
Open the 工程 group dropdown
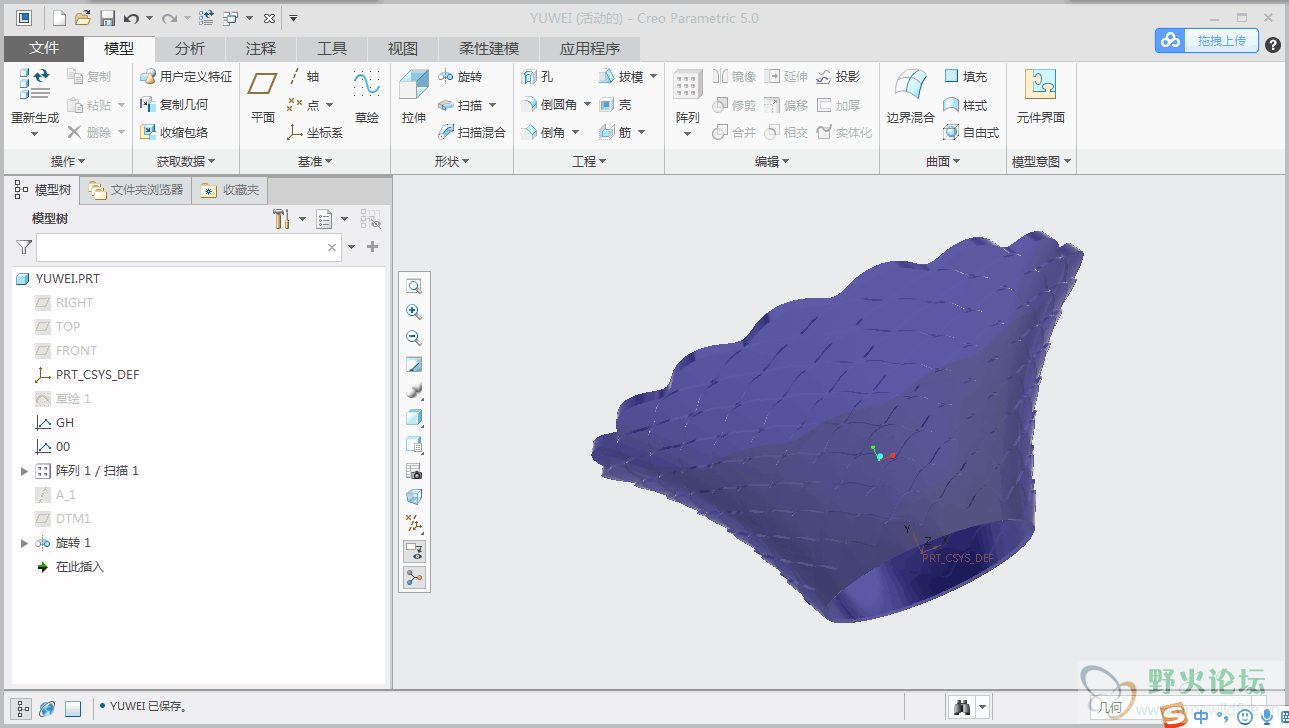pos(590,161)
